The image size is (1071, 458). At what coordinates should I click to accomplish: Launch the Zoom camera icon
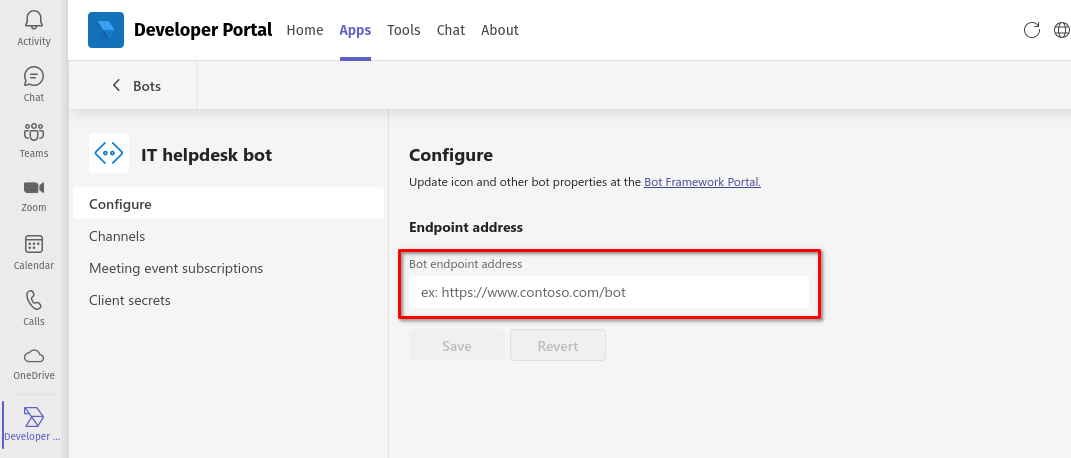(33, 188)
